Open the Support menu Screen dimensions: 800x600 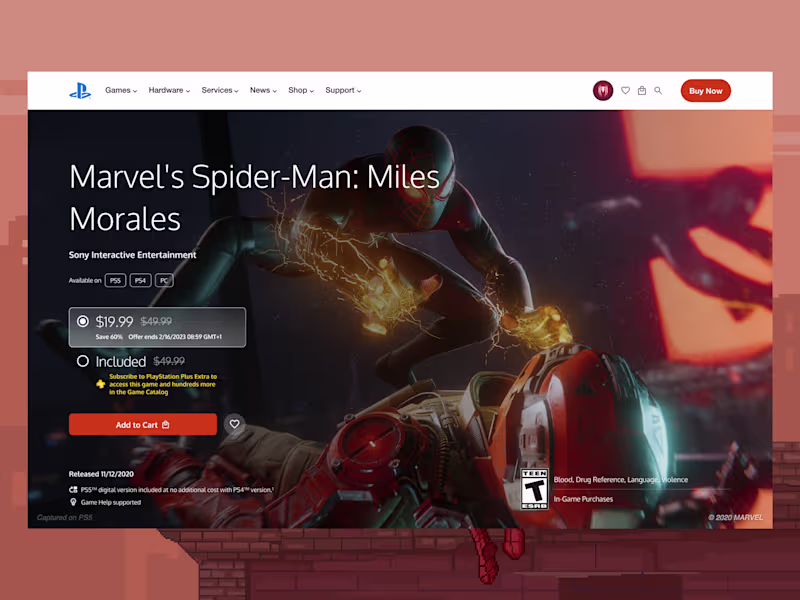click(343, 90)
